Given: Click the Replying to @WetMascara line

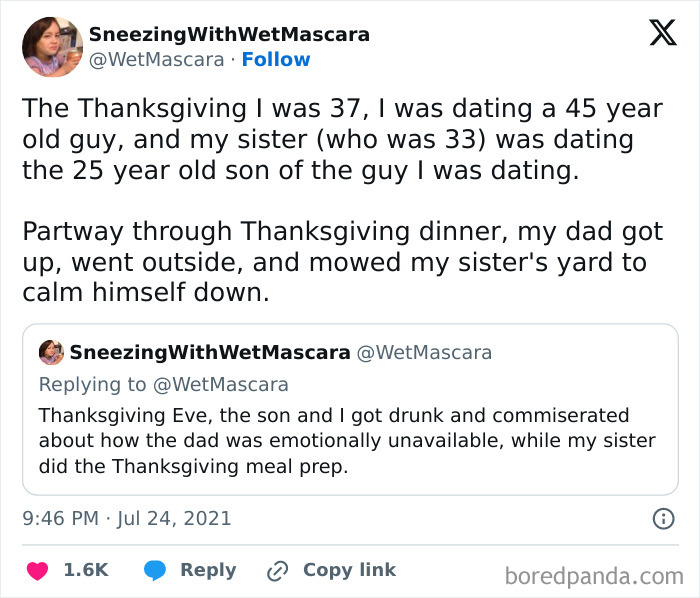Looking at the screenshot, I should (x=163, y=384).
